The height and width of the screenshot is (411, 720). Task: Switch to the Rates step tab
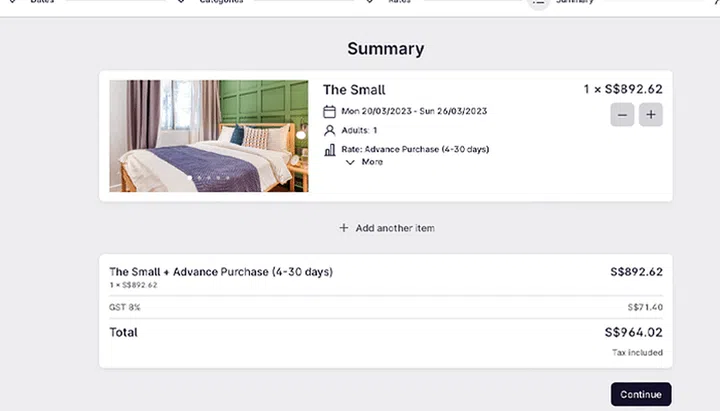click(399, 2)
